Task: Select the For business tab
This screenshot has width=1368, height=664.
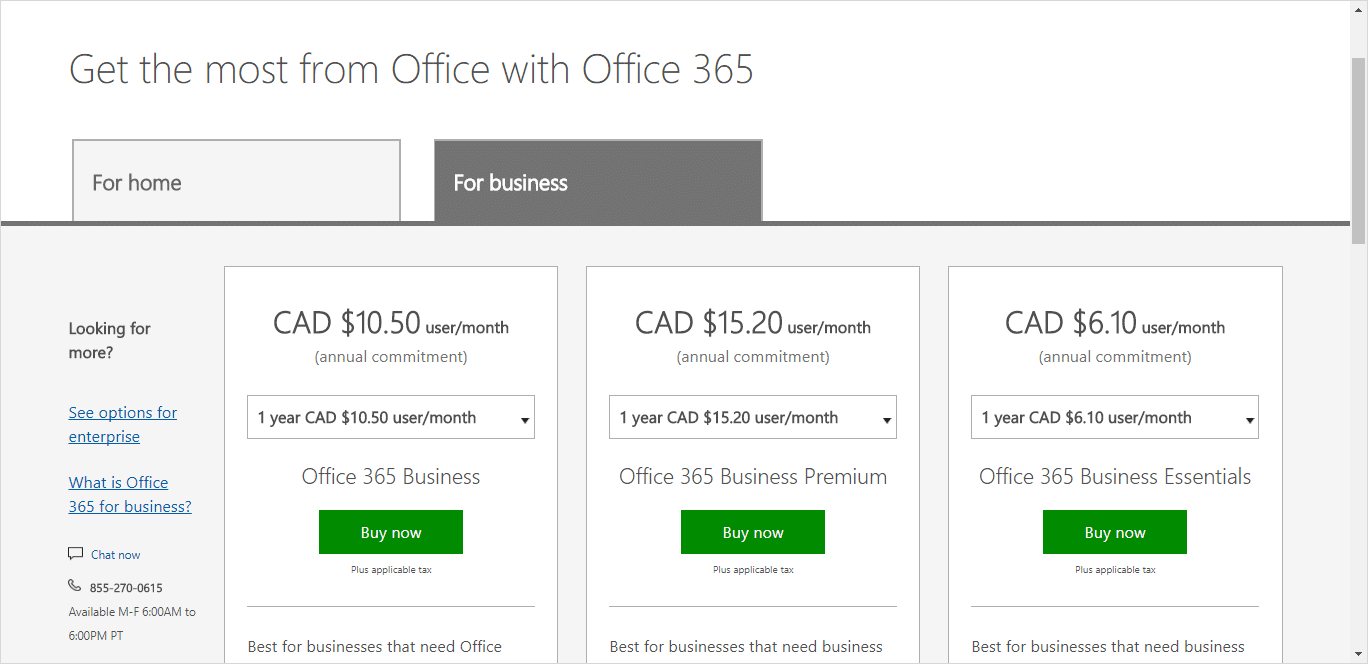Action: pos(598,181)
